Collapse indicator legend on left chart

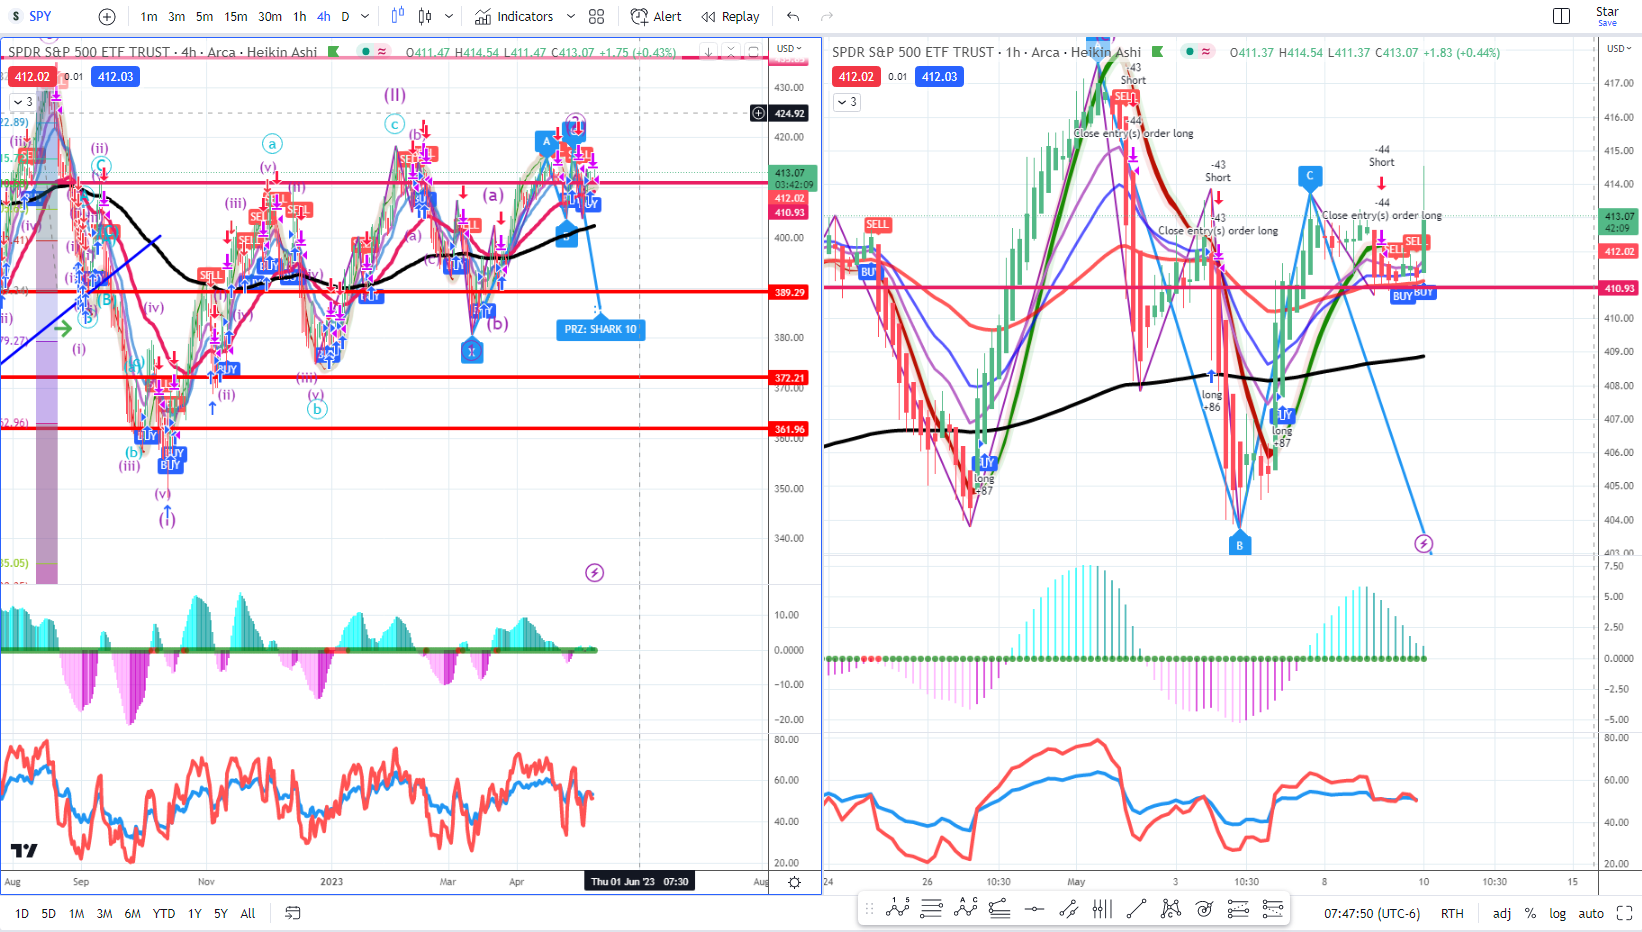click(22, 102)
